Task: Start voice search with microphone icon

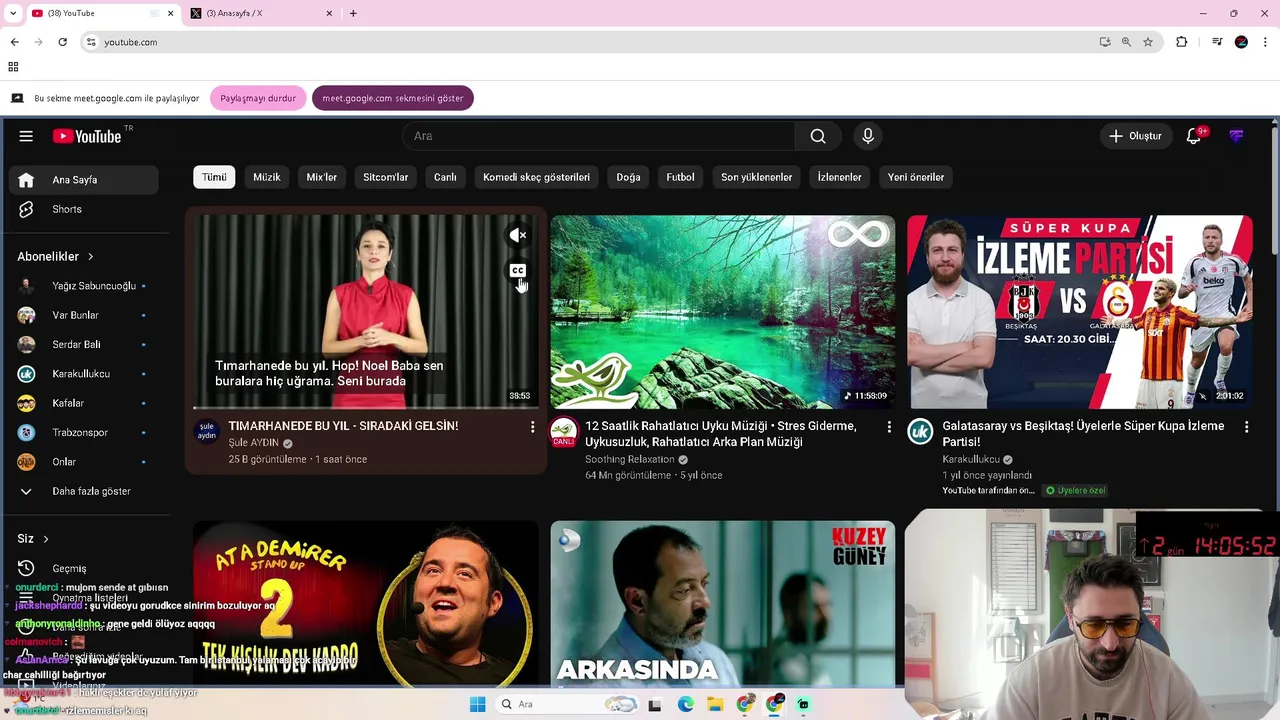Action: click(x=868, y=136)
